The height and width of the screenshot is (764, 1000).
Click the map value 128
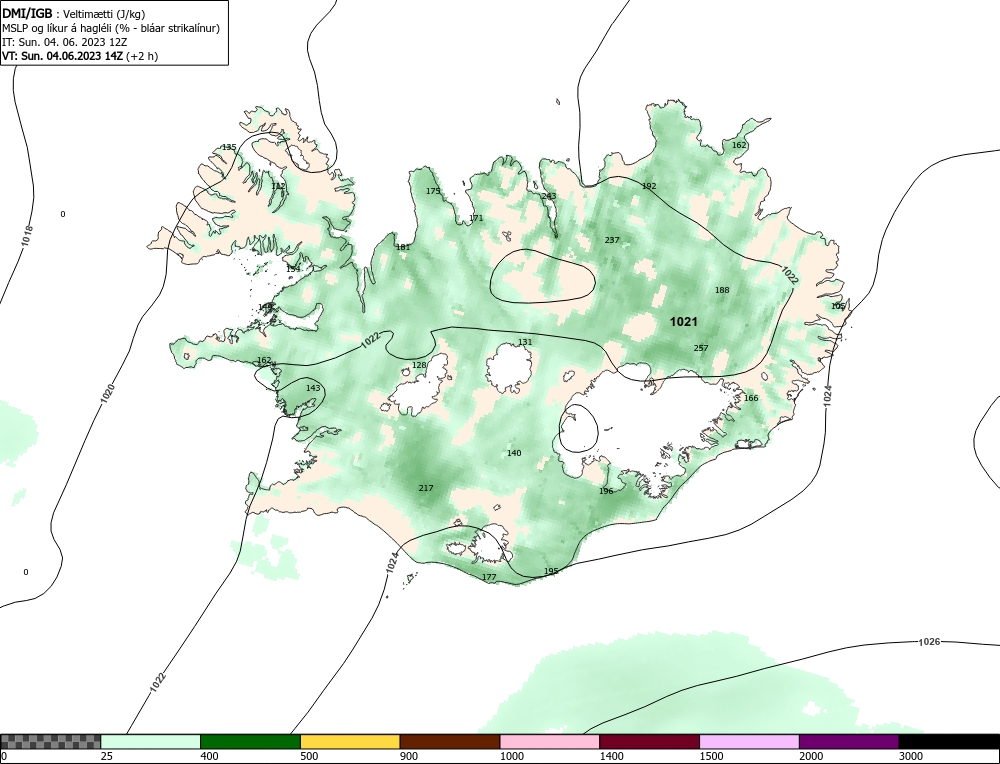(418, 365)
